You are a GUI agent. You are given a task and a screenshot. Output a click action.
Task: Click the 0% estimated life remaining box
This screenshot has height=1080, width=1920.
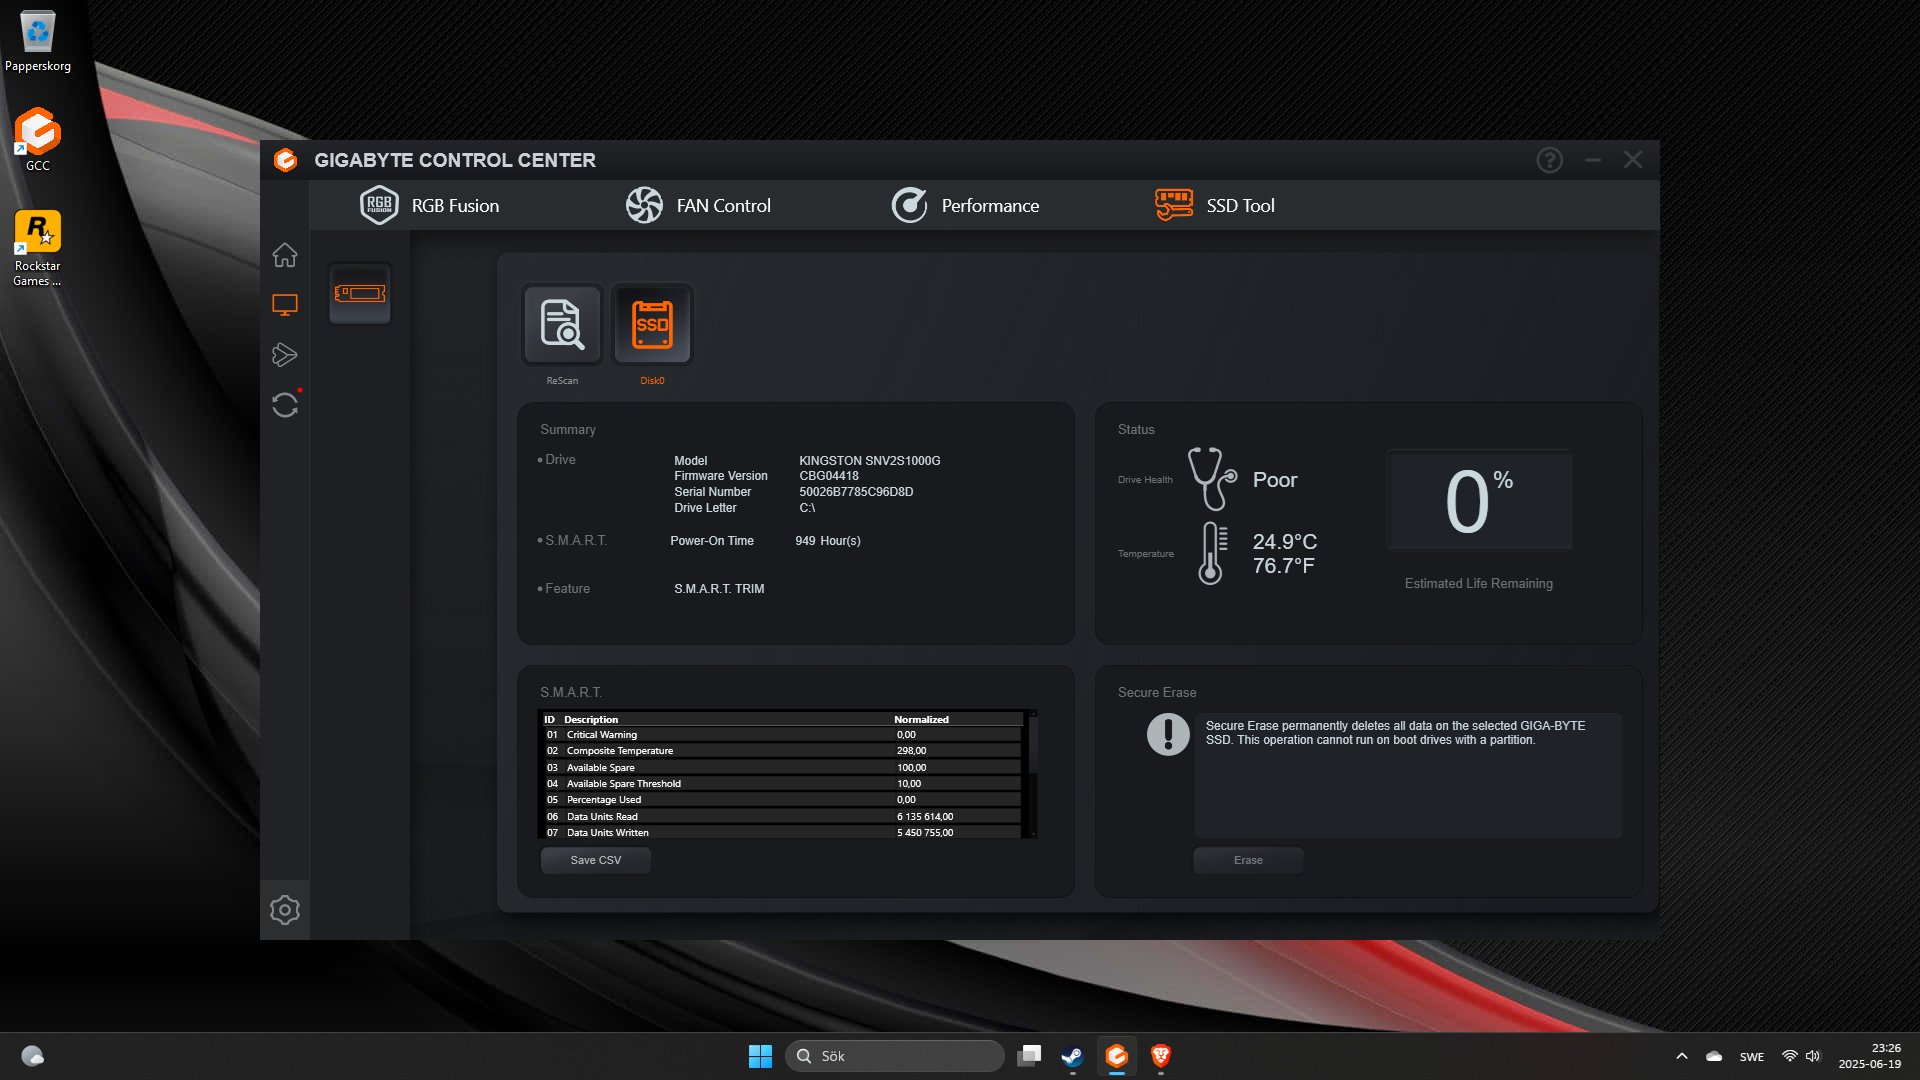pos(1479,500)
